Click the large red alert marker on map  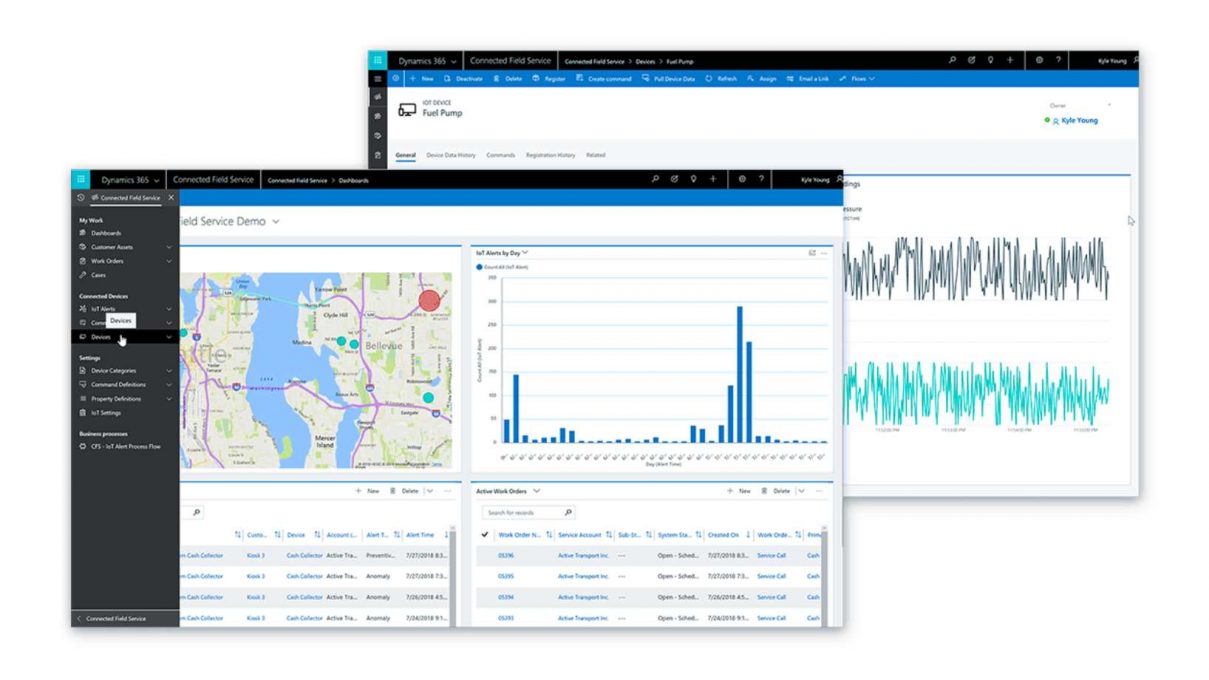click(x=428, y=300)
